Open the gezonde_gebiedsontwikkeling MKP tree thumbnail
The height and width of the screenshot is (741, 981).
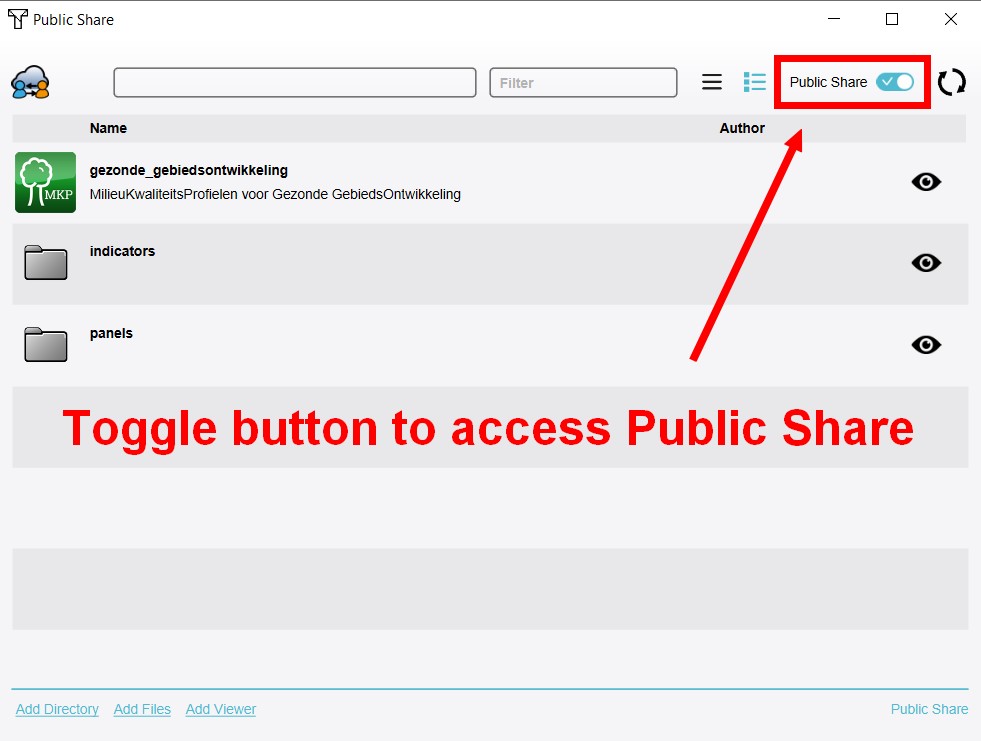(x=45, y=182)
